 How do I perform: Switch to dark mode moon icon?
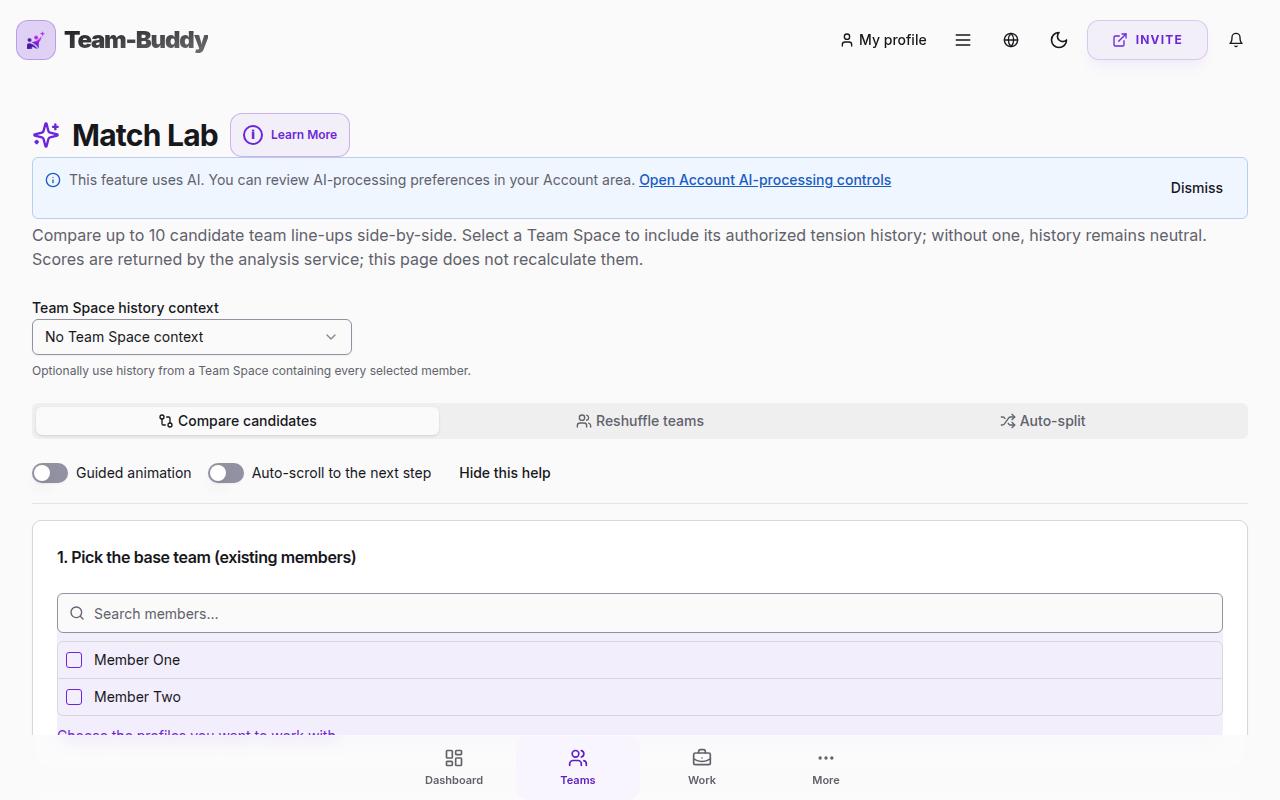tap(1059, 40)
